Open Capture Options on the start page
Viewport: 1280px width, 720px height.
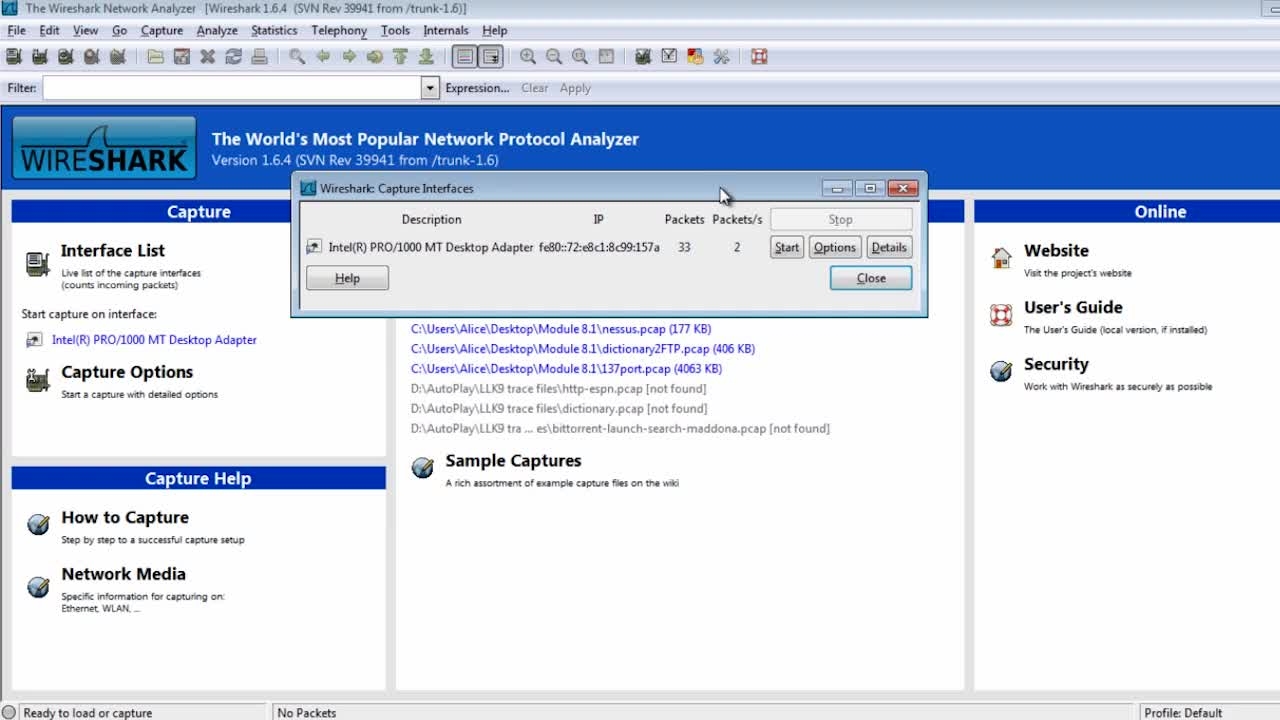[127, 372]
